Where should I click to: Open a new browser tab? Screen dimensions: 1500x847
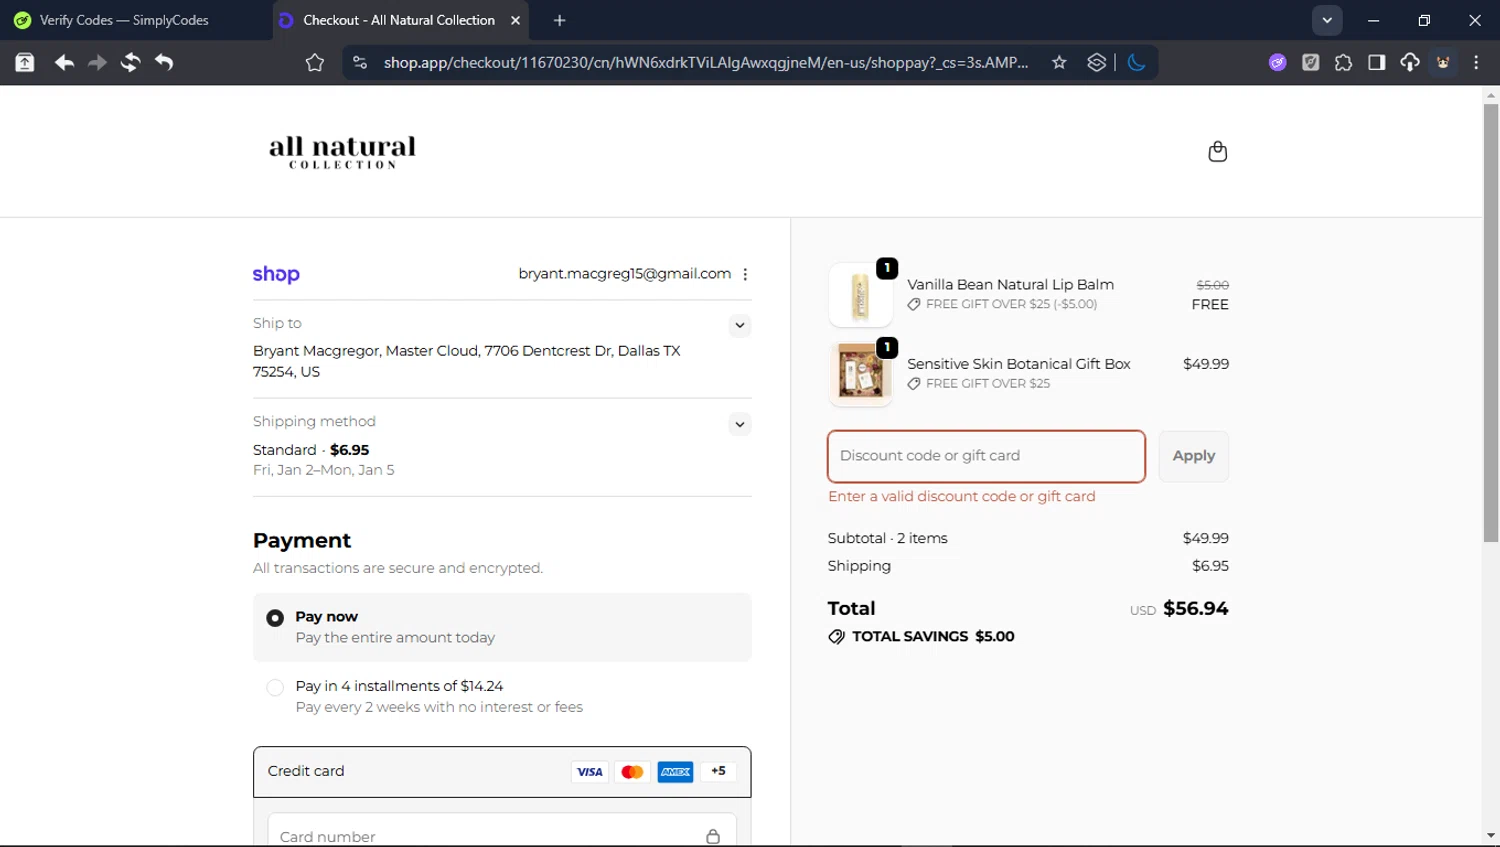point(559,20)
